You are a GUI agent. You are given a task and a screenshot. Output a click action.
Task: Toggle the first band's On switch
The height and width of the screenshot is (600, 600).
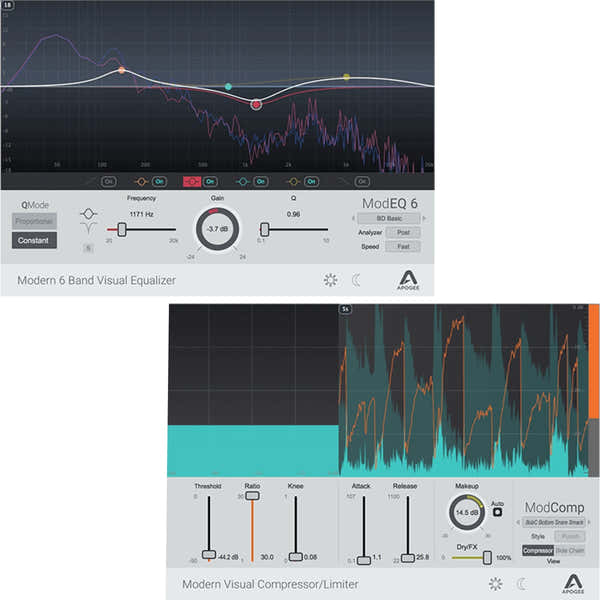point(109,181)
